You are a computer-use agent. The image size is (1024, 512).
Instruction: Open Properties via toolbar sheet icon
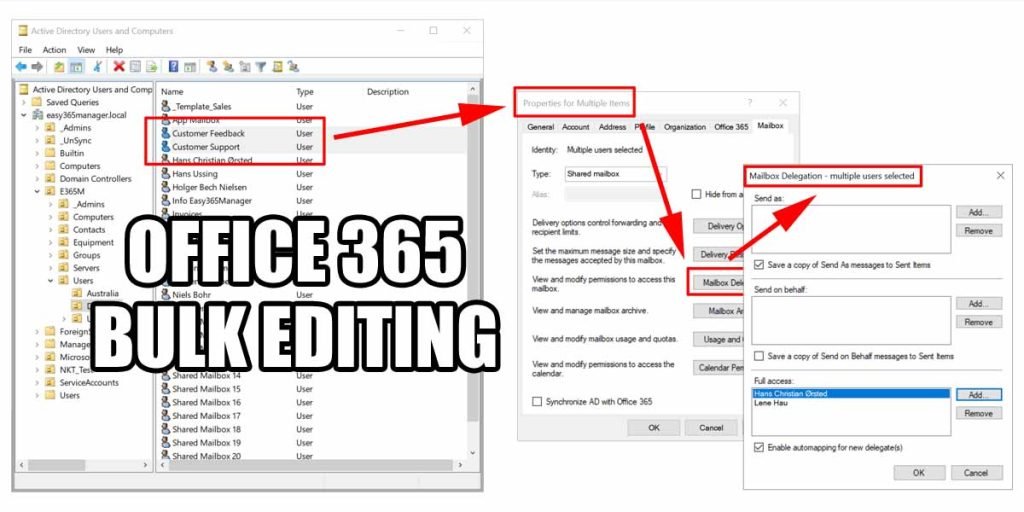pyautogui.click(x=135, y=67)
